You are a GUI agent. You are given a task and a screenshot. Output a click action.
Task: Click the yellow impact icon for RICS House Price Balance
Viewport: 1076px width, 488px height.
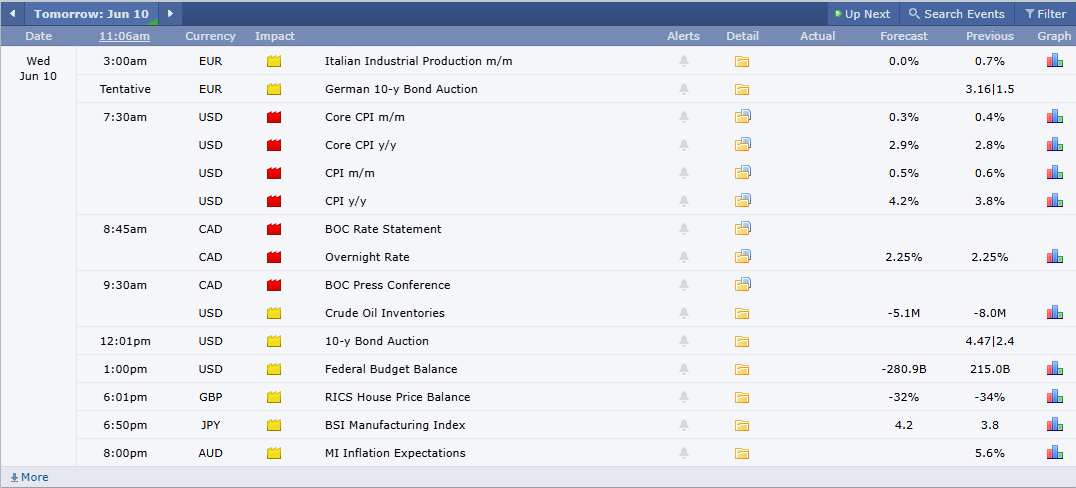pos(274,397)
